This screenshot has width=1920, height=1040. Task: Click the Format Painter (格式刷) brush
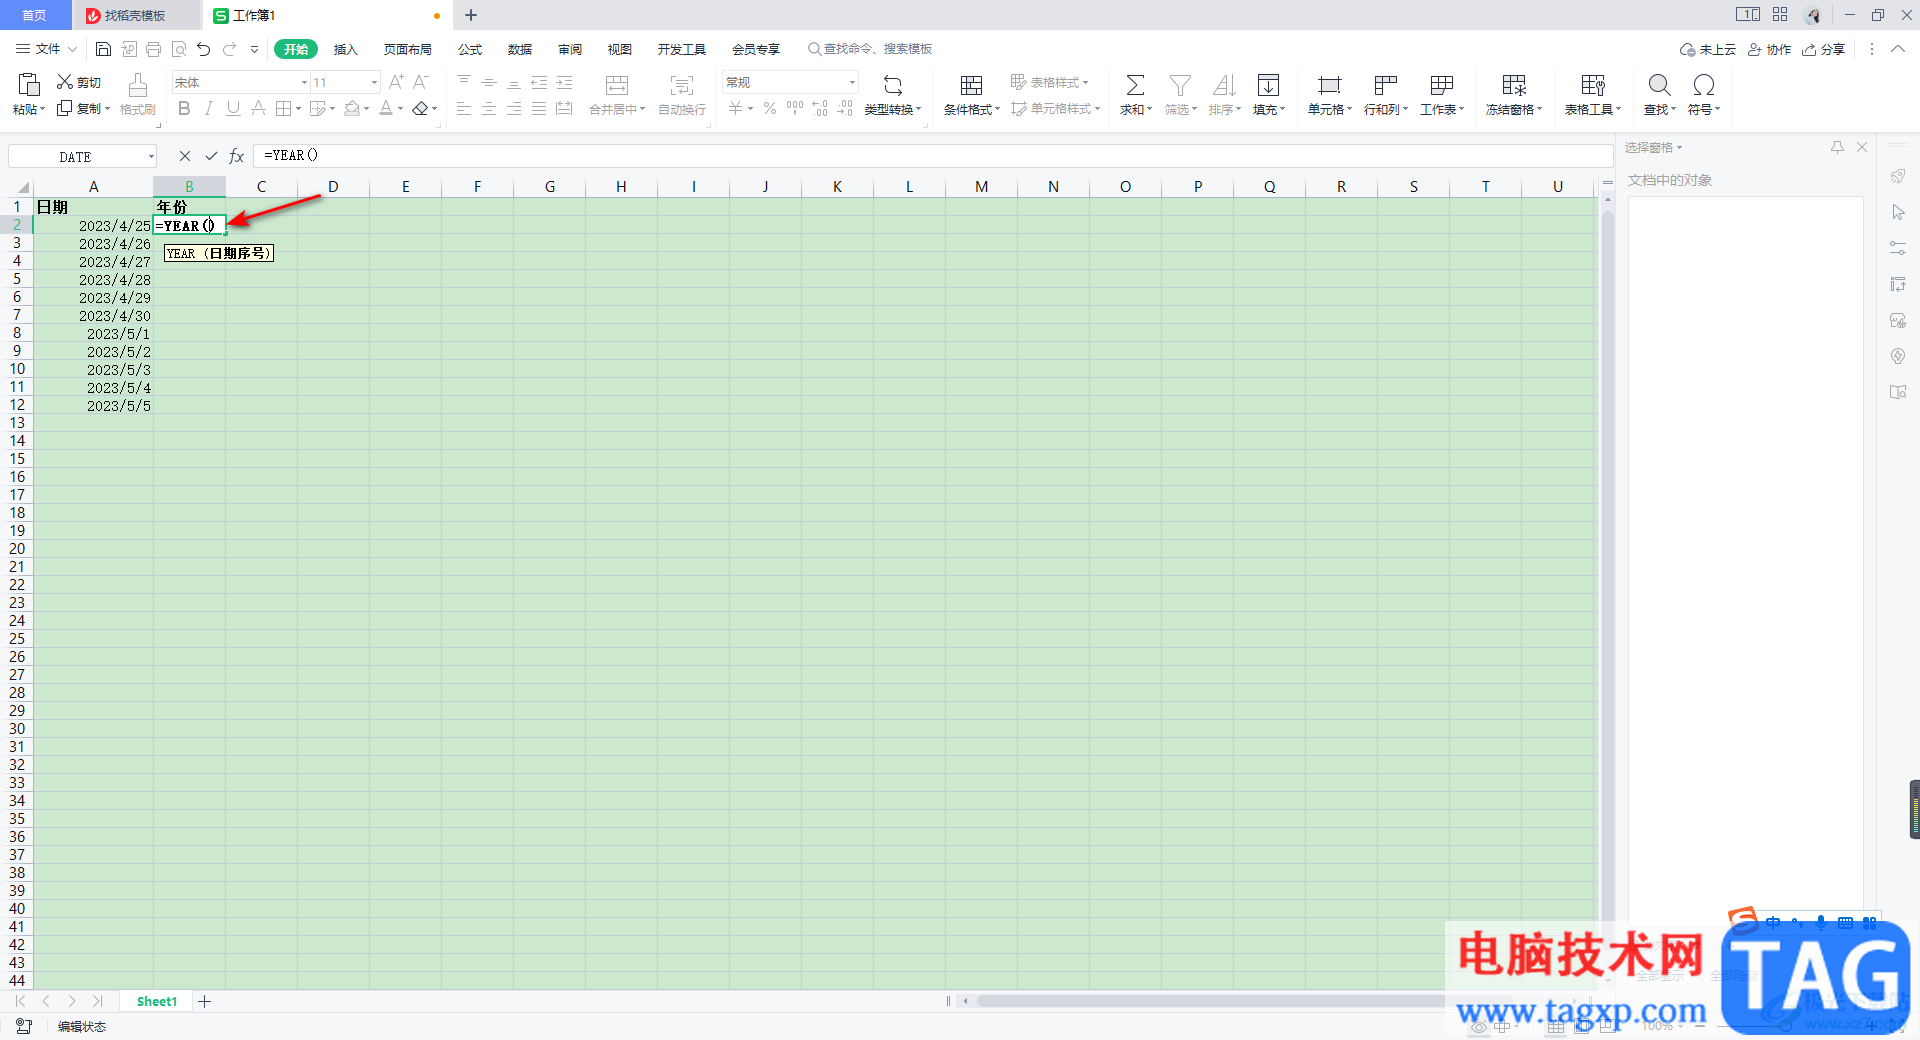tap(138, 84)
